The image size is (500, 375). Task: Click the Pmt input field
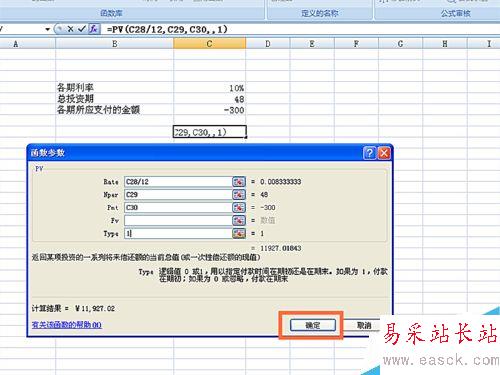tap(178, 208)
